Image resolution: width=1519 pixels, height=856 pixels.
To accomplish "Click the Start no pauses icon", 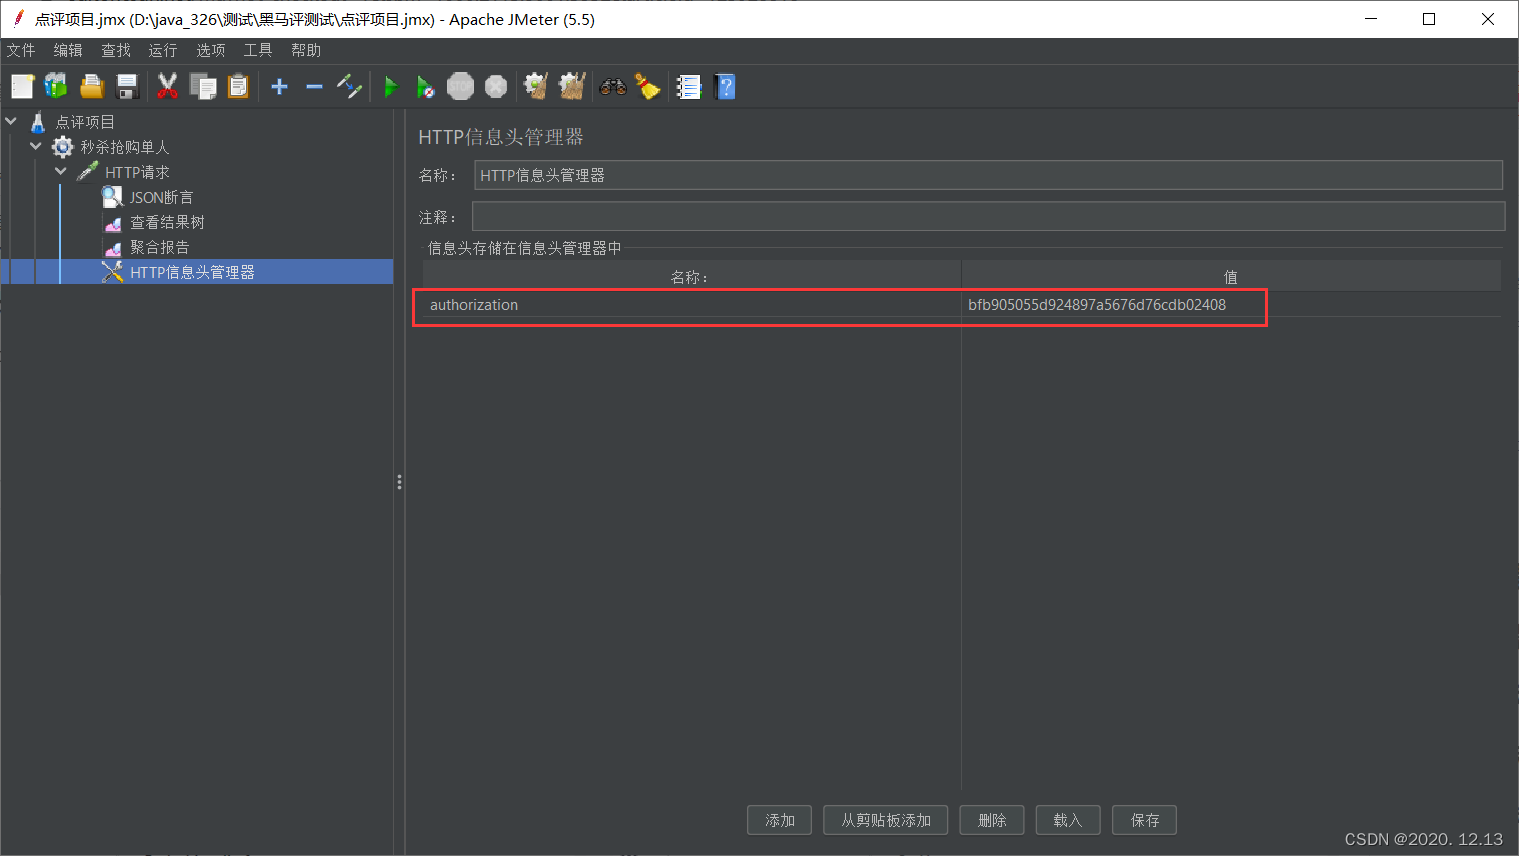I will point(425,86).
